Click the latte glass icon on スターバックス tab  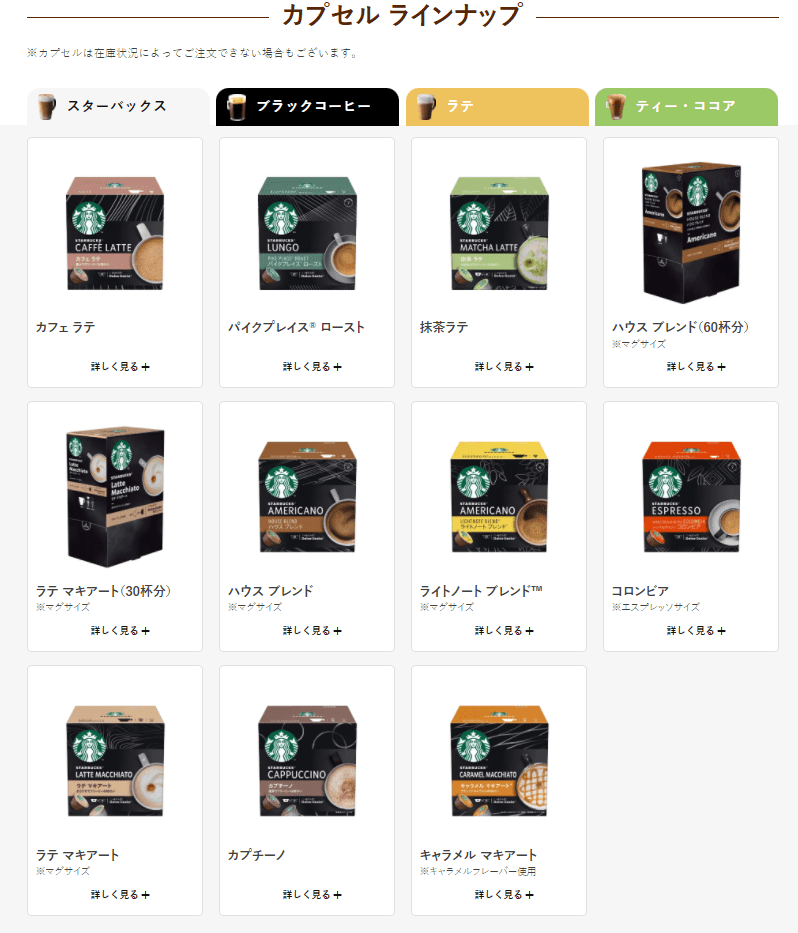[46, 107]
